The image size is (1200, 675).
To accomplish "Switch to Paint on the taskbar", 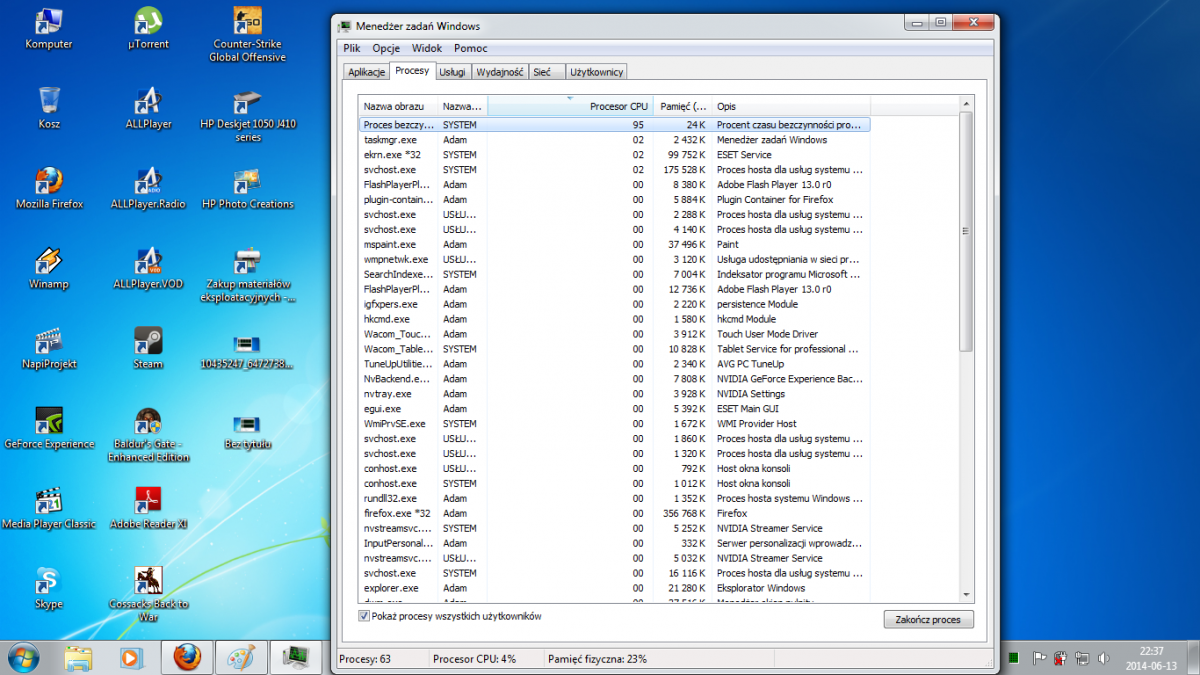I will click(x=241, y=657).
